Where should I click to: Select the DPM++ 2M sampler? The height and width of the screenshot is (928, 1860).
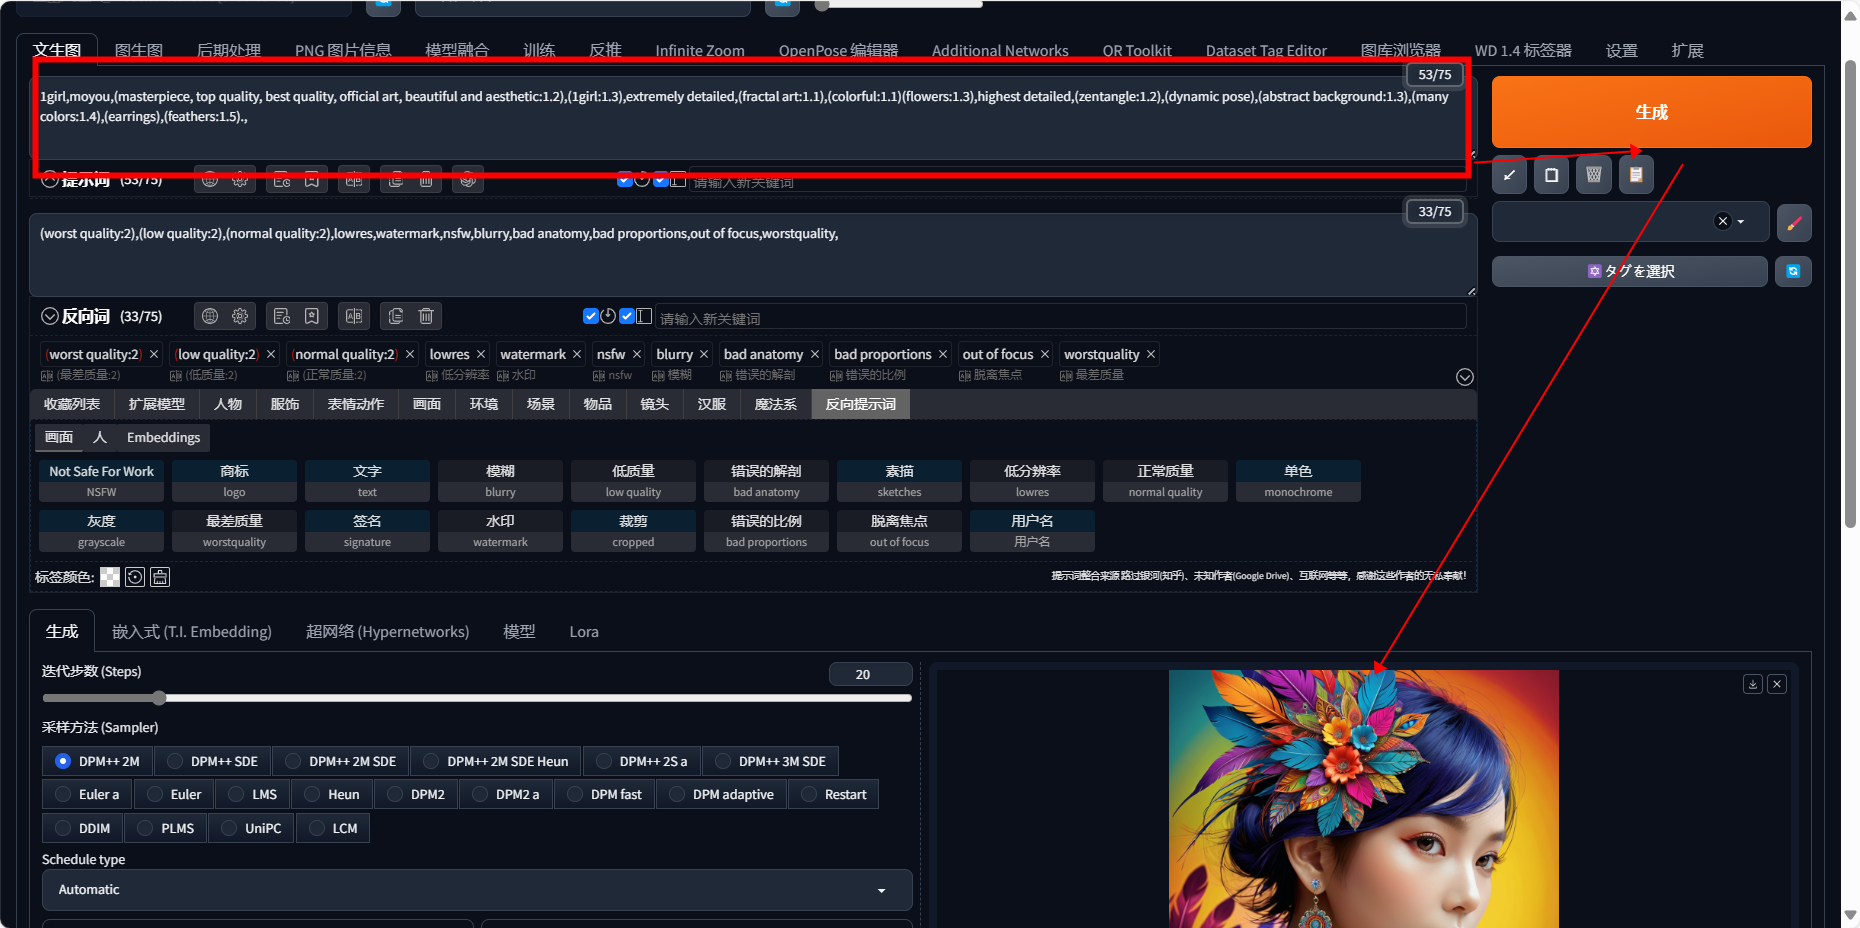[x=97, y=761]
